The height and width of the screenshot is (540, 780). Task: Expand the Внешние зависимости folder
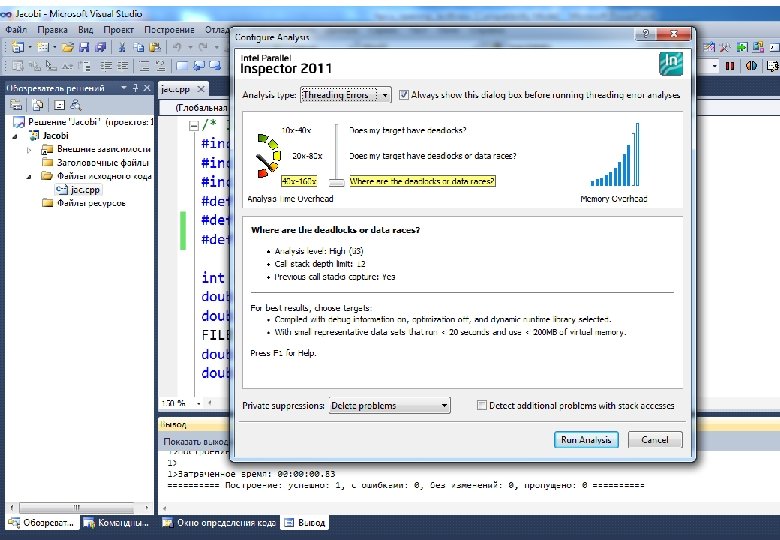[29, 149]
